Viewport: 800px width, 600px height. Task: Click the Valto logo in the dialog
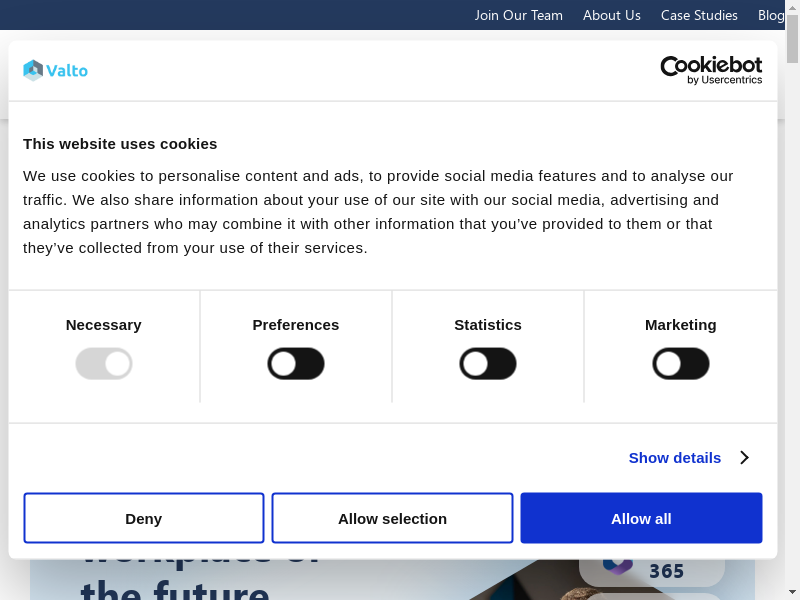point(56,70)
